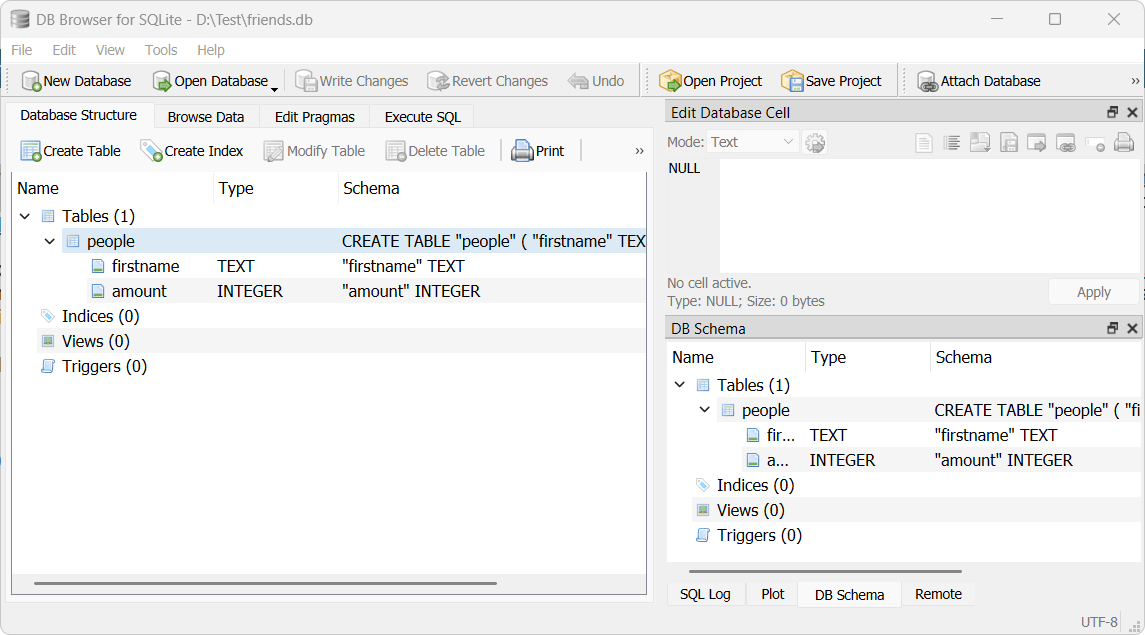Click the Open Database toolbar button
The height and width of the screenshot is (635, 1145).
pyautogui.click(x=210, y=81)
